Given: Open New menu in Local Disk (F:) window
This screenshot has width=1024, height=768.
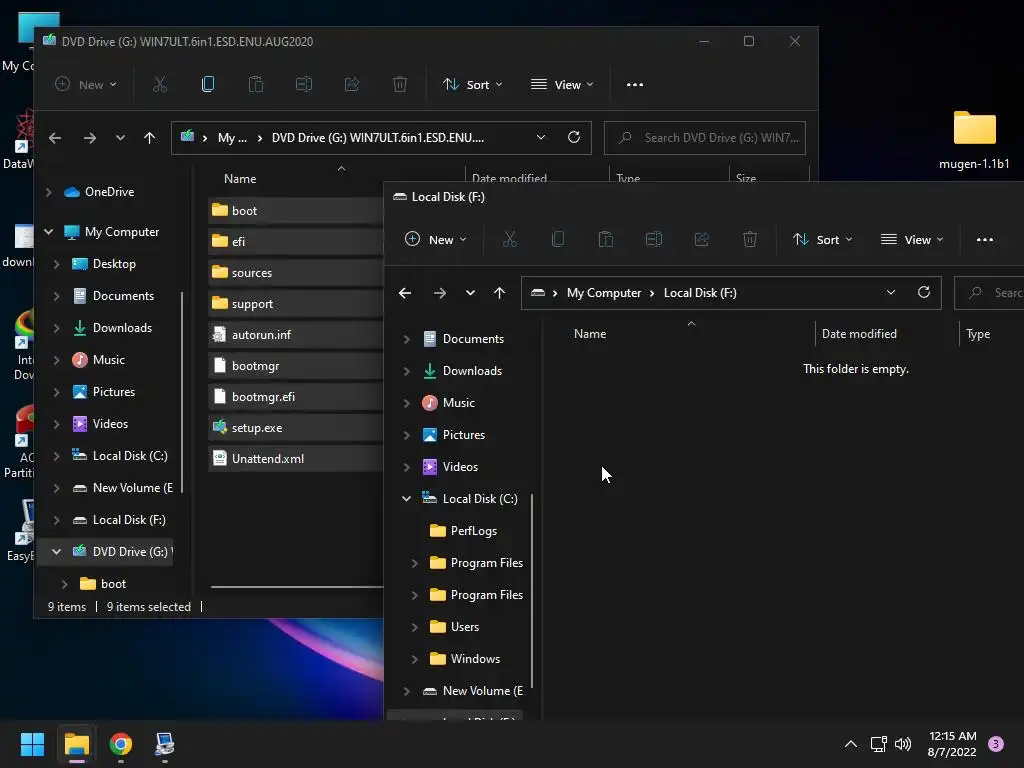Looking at the screenshot, I should pos(435,240).
